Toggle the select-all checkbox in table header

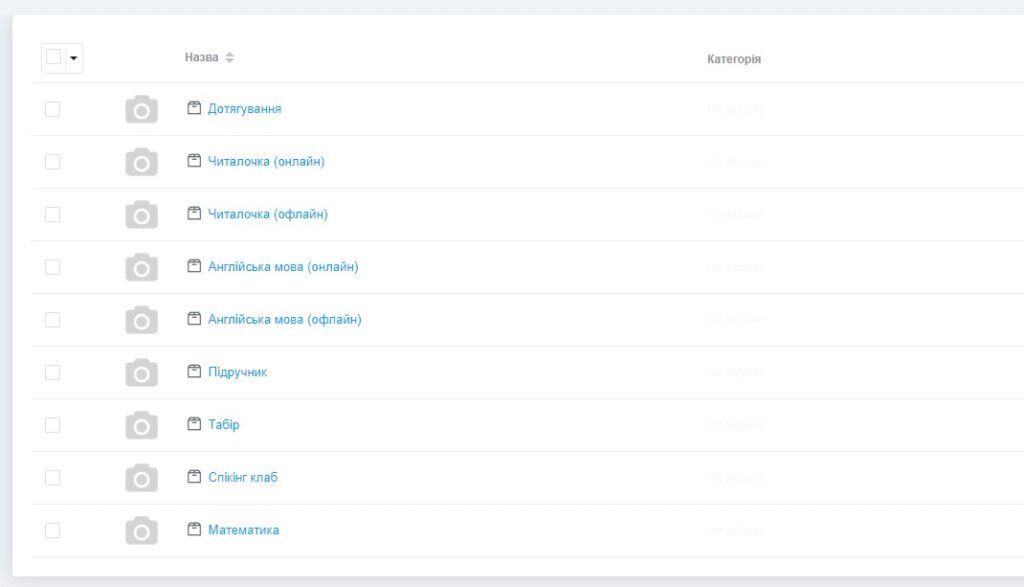(54, 57)
